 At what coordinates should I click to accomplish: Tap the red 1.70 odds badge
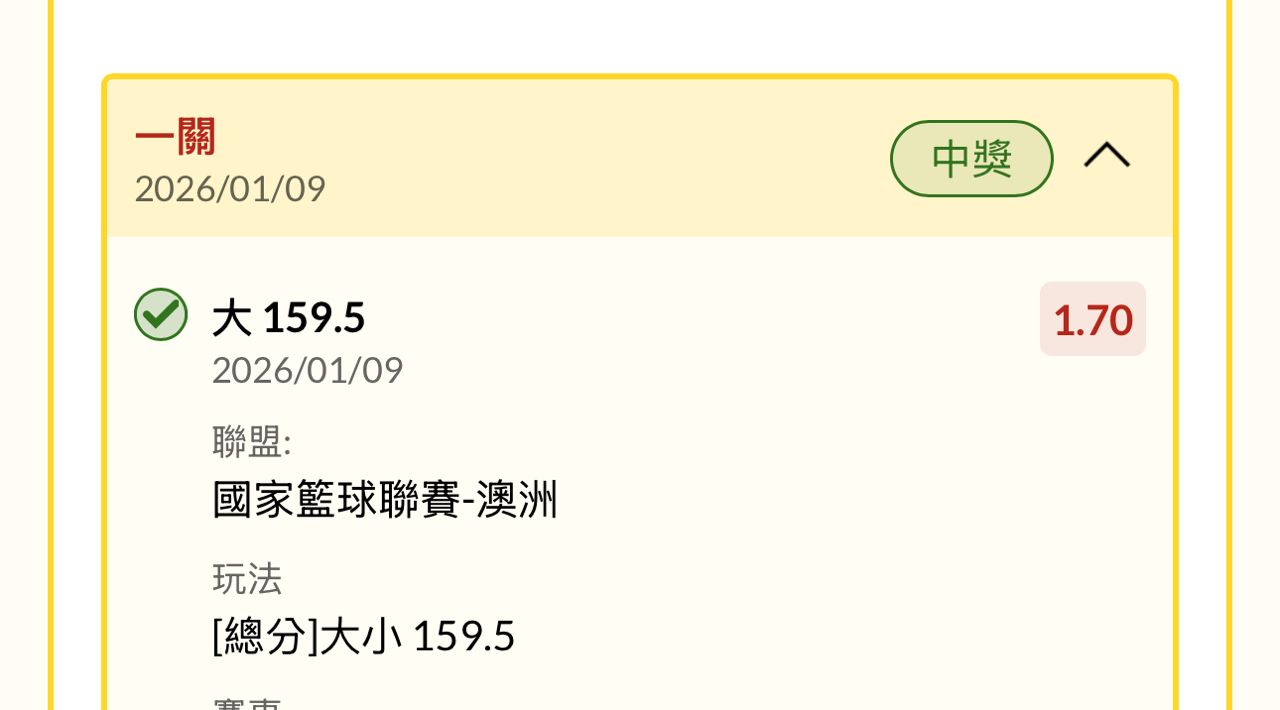pyautogui.click(x=1092, y=320)
